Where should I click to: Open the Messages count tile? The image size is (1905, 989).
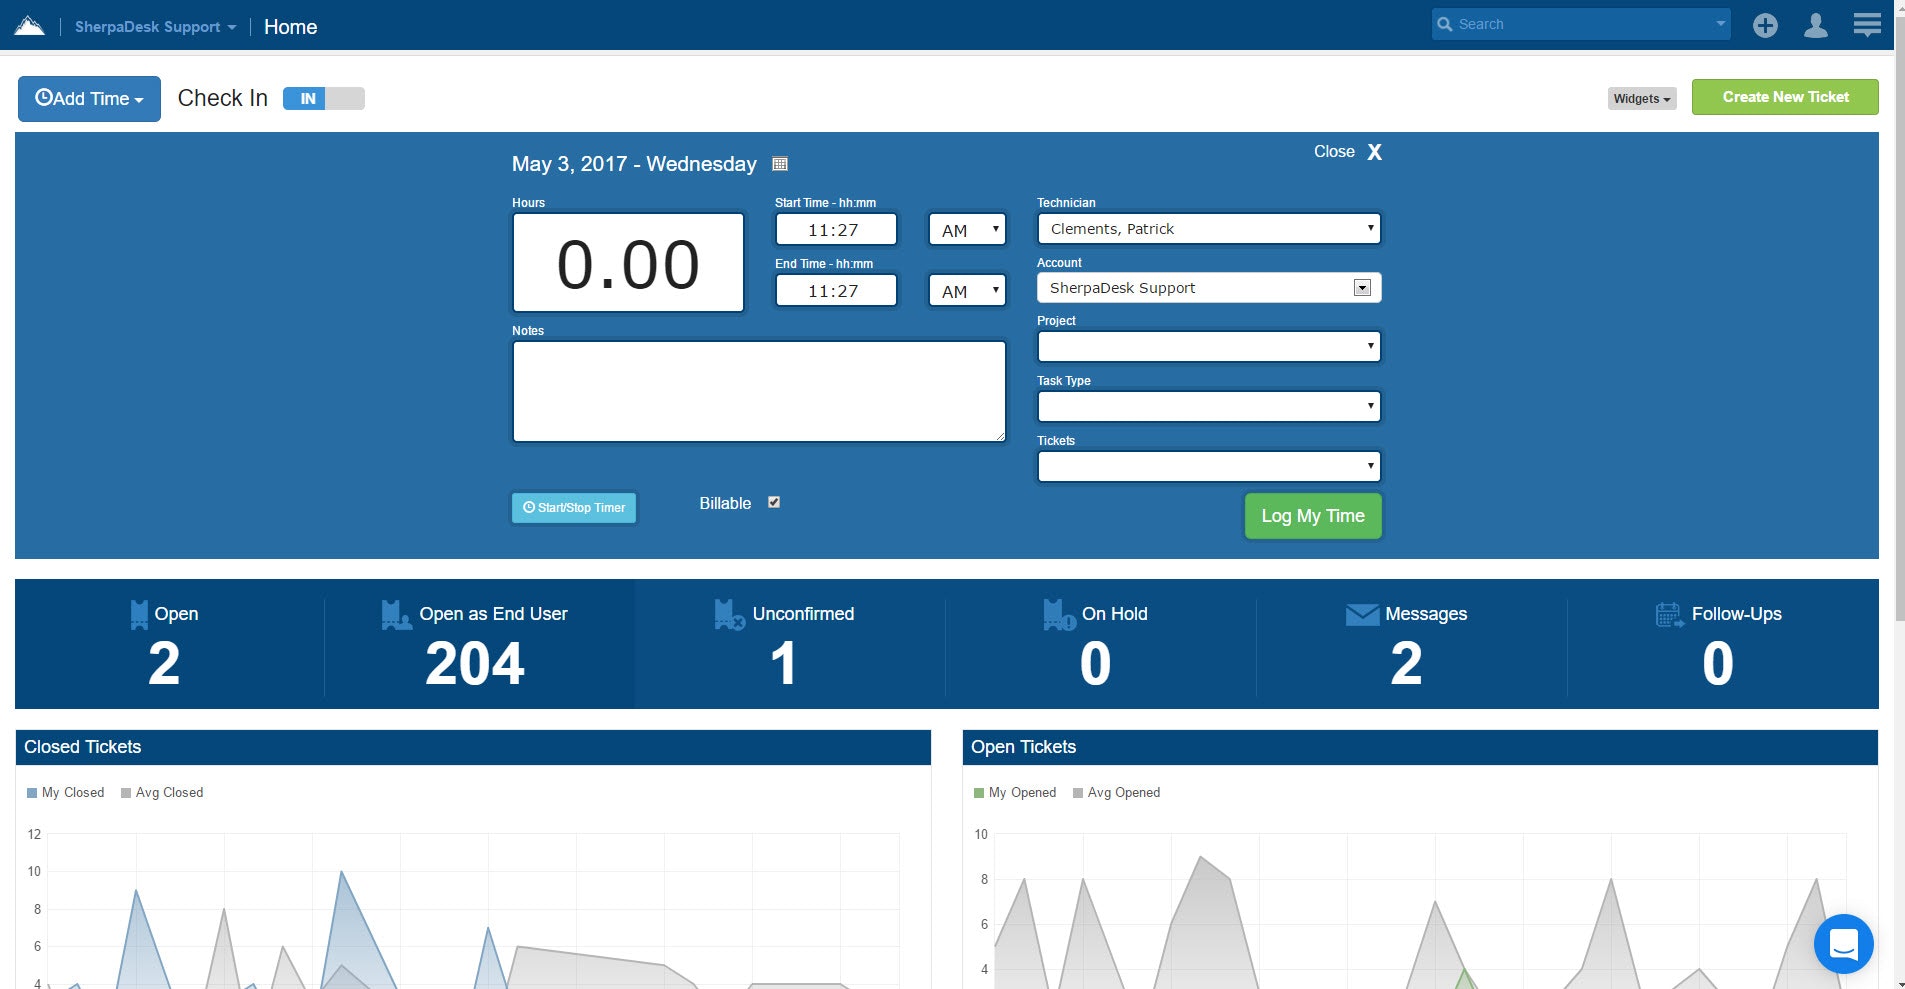[1411, 644]
